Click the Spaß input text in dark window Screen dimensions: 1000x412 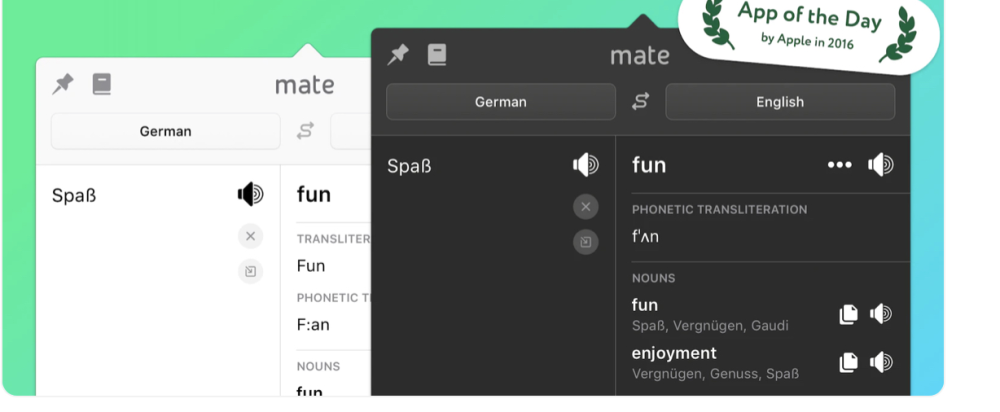coord(409,166)
